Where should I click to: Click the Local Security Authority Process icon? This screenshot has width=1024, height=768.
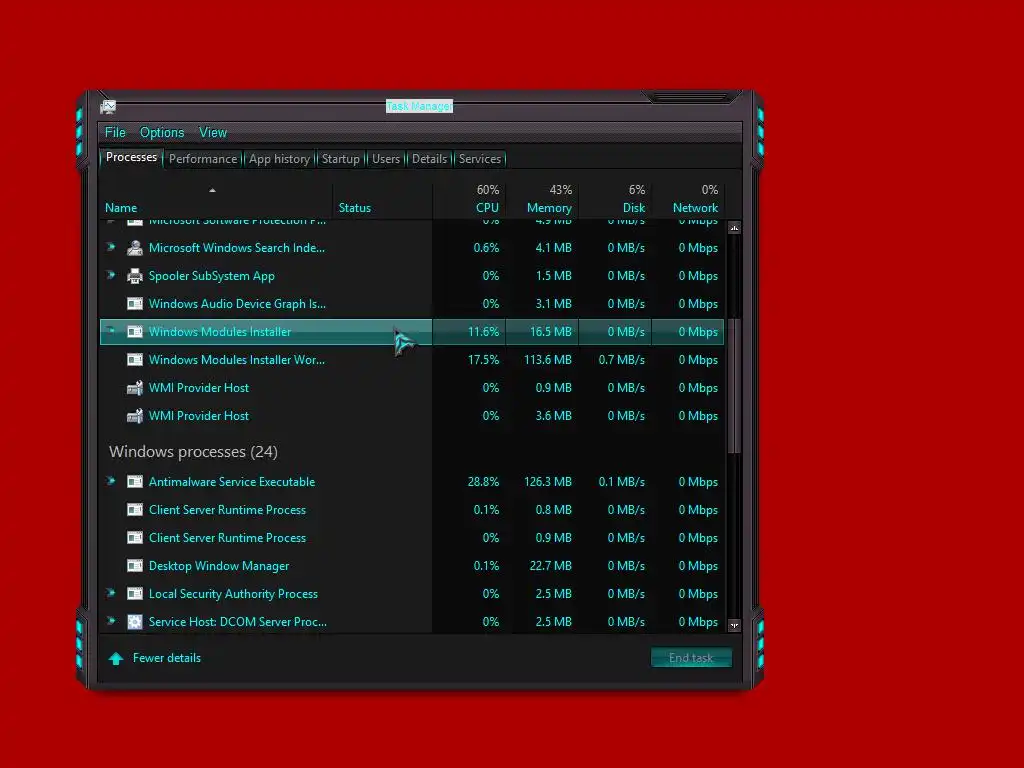[x=135, y=594]
